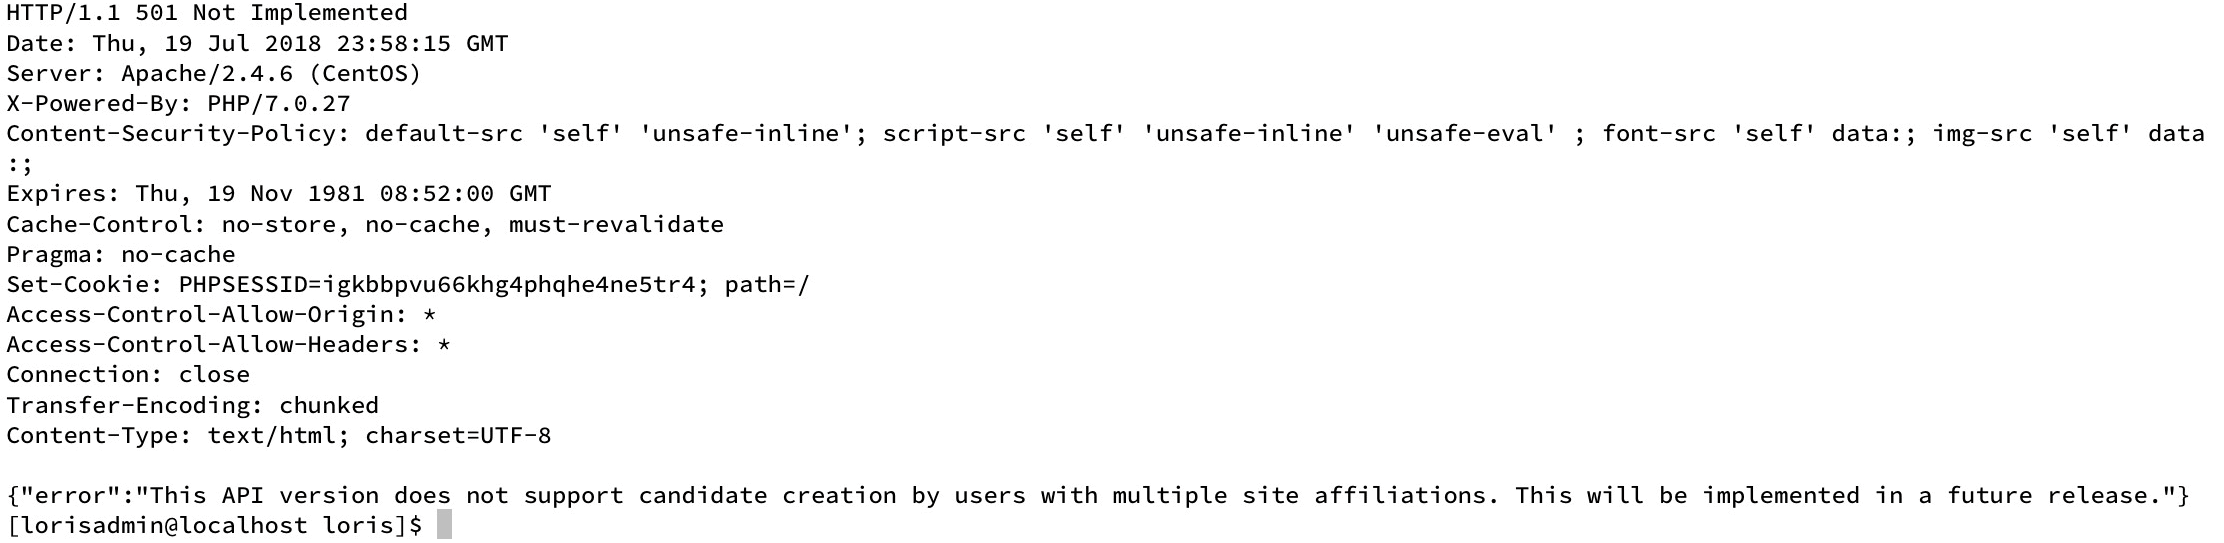The height and width of the screenshot is (543, 2224).
Task: Click the Transfer-Encoding: chunked line
Action: 192,405
